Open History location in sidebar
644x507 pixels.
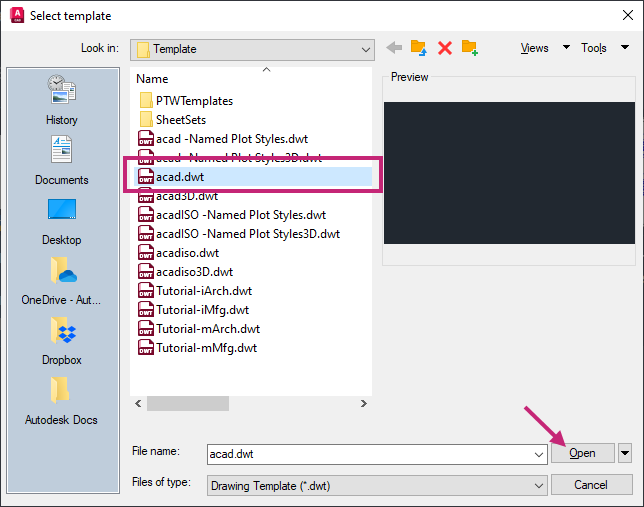point(62,100)
